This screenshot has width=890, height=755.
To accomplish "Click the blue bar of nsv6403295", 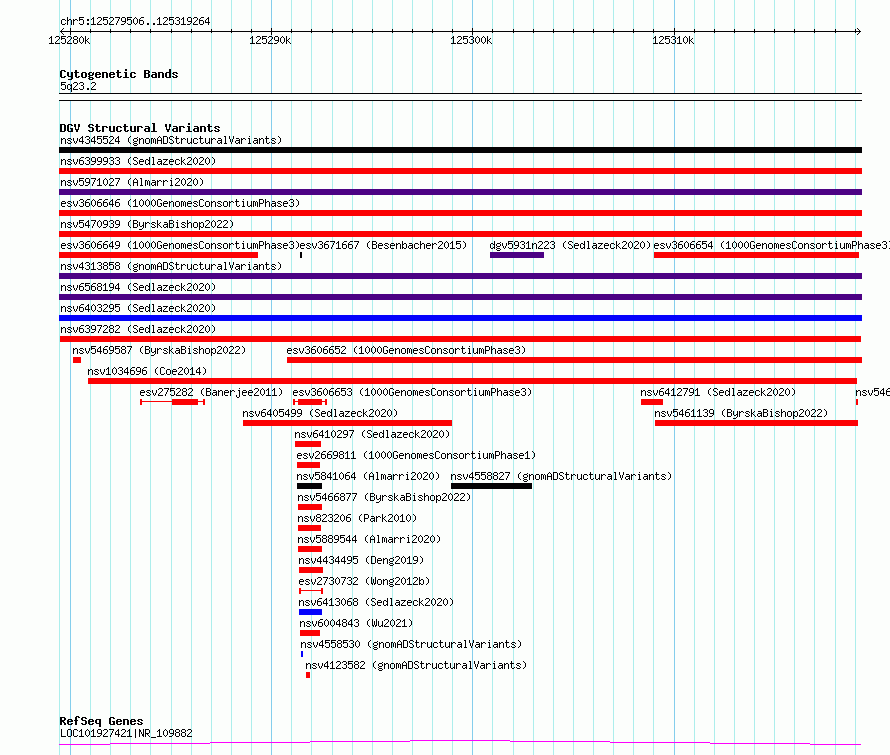I will point(460,318).
